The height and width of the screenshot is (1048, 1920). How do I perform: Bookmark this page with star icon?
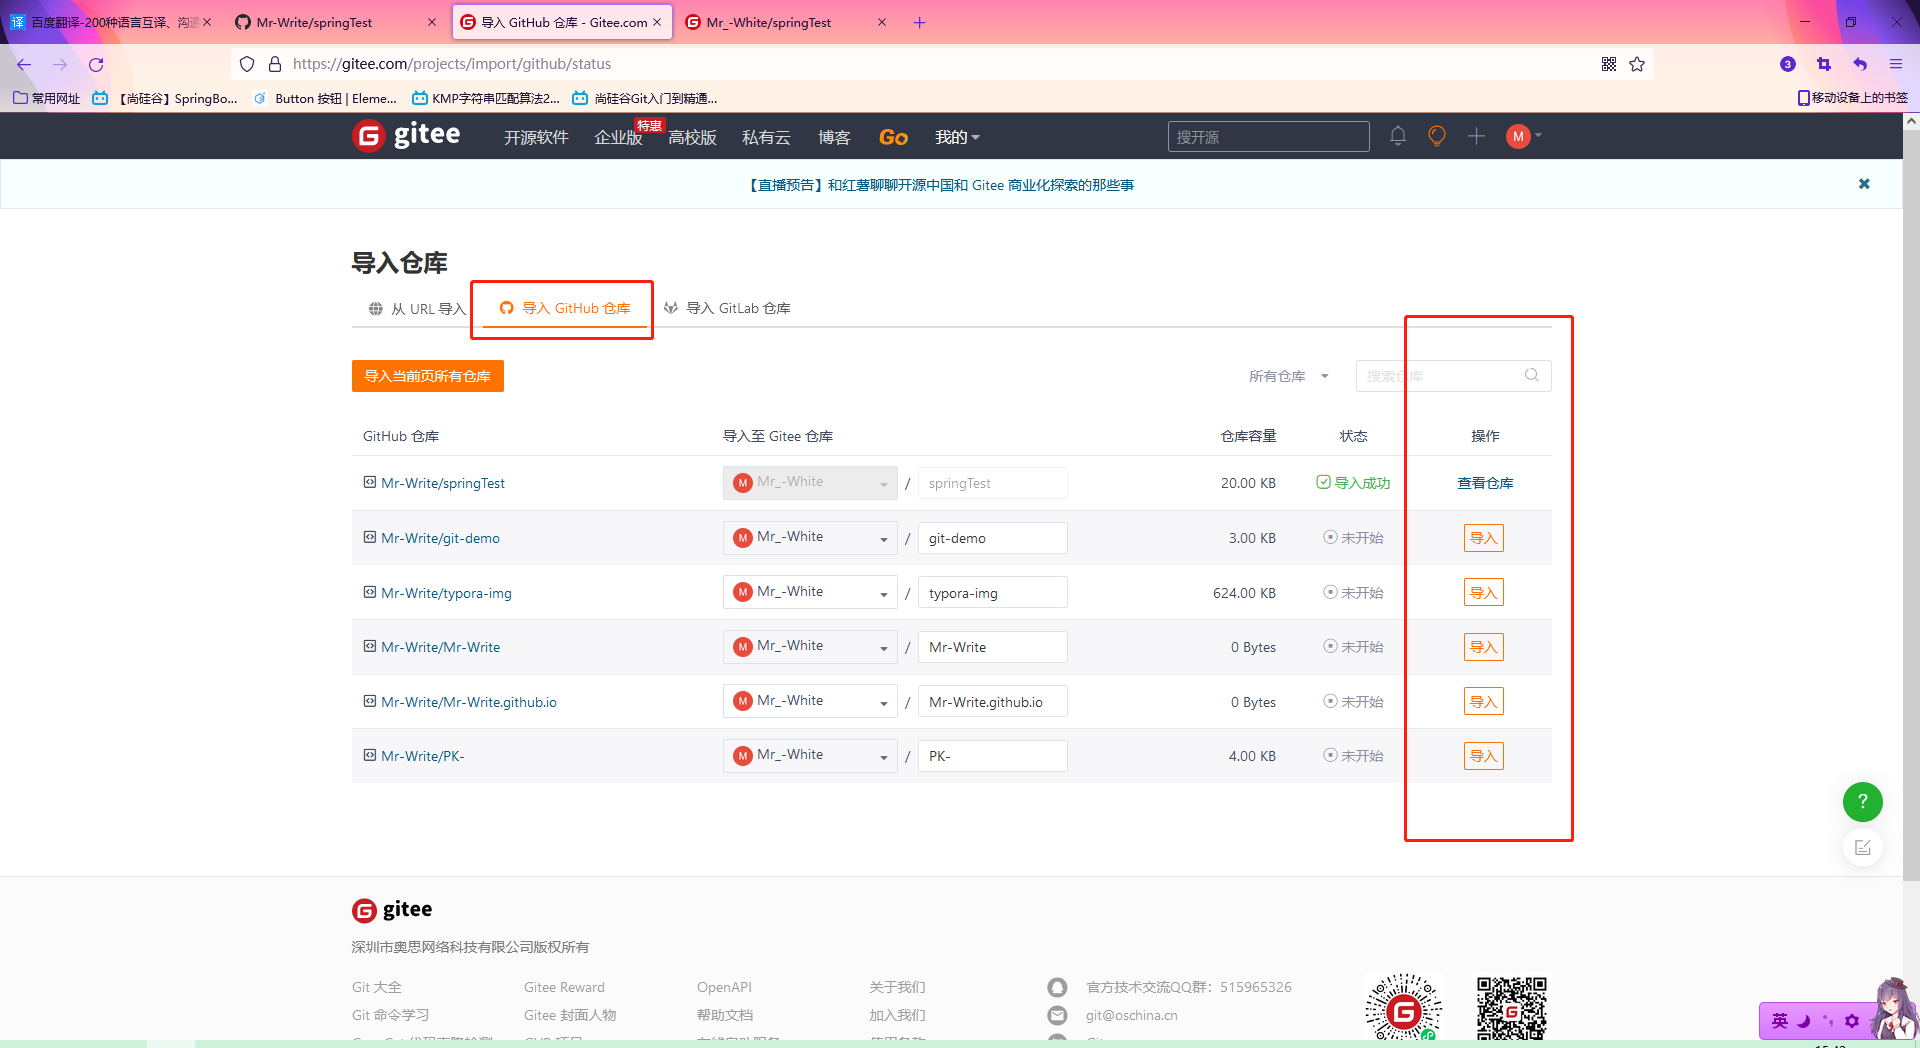1637,64
